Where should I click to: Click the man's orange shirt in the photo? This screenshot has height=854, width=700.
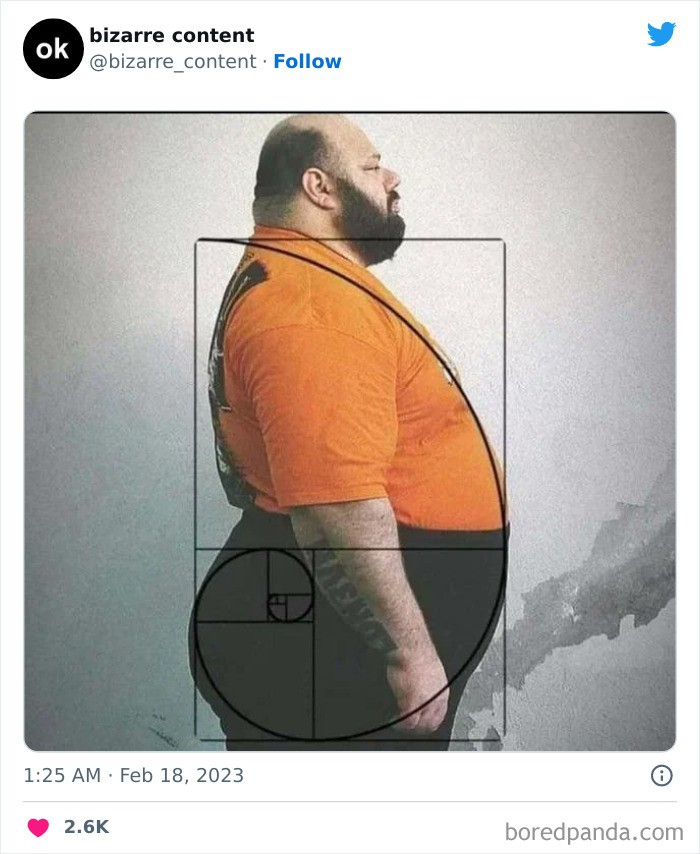[349, 381]
